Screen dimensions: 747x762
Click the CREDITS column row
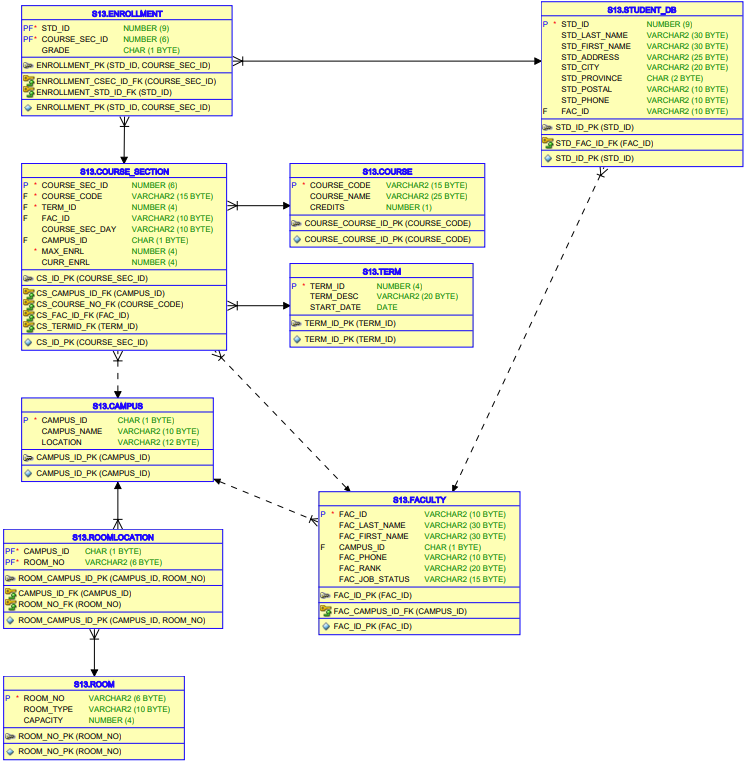click(x=387, y=208)
